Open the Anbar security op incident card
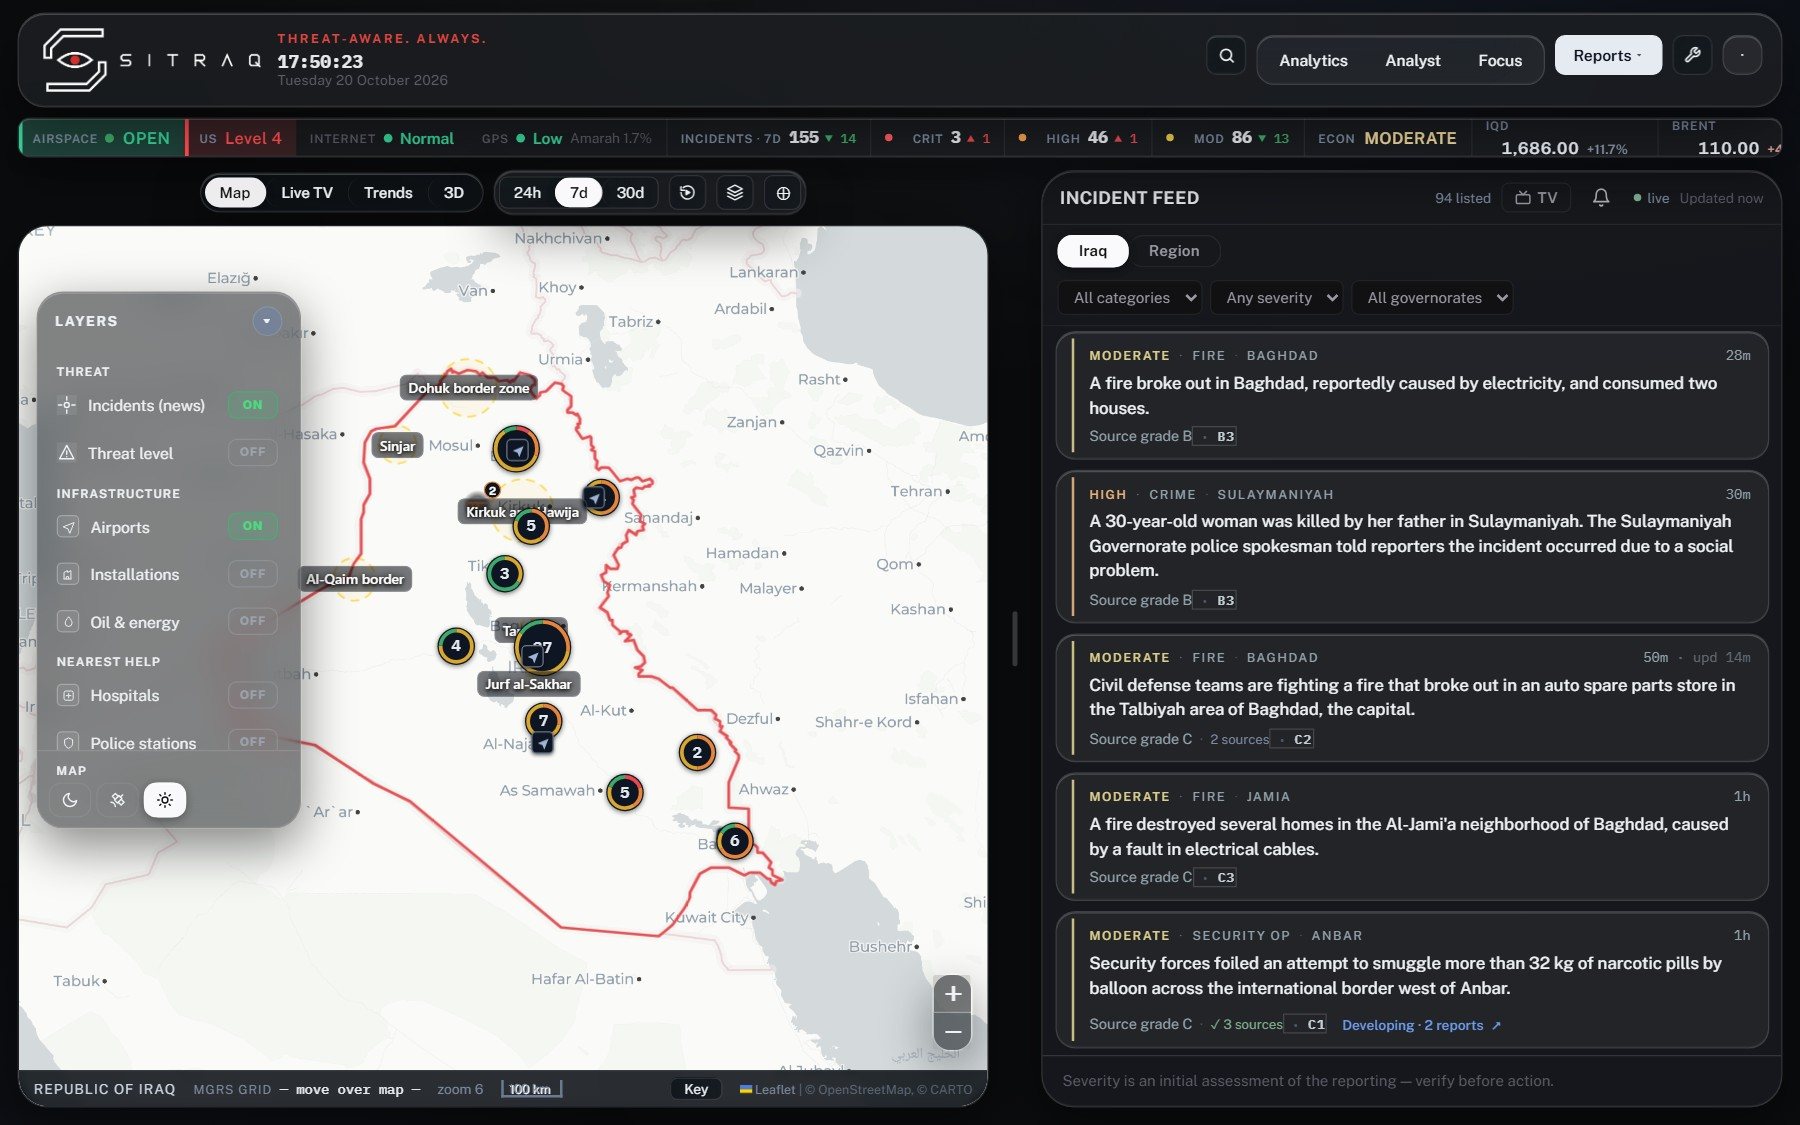This screenshot has width=1800, height=1125. [1411, 980]
